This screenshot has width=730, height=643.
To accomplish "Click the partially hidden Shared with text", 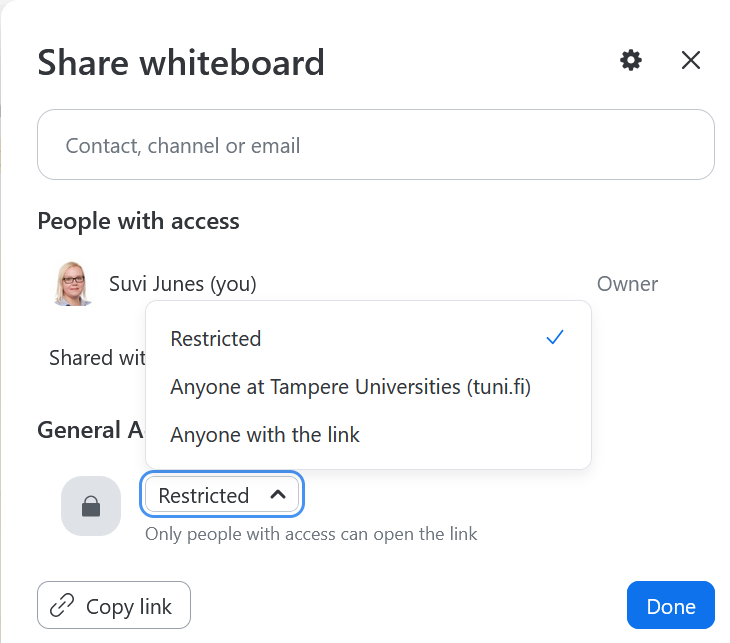I will [97, 358].
